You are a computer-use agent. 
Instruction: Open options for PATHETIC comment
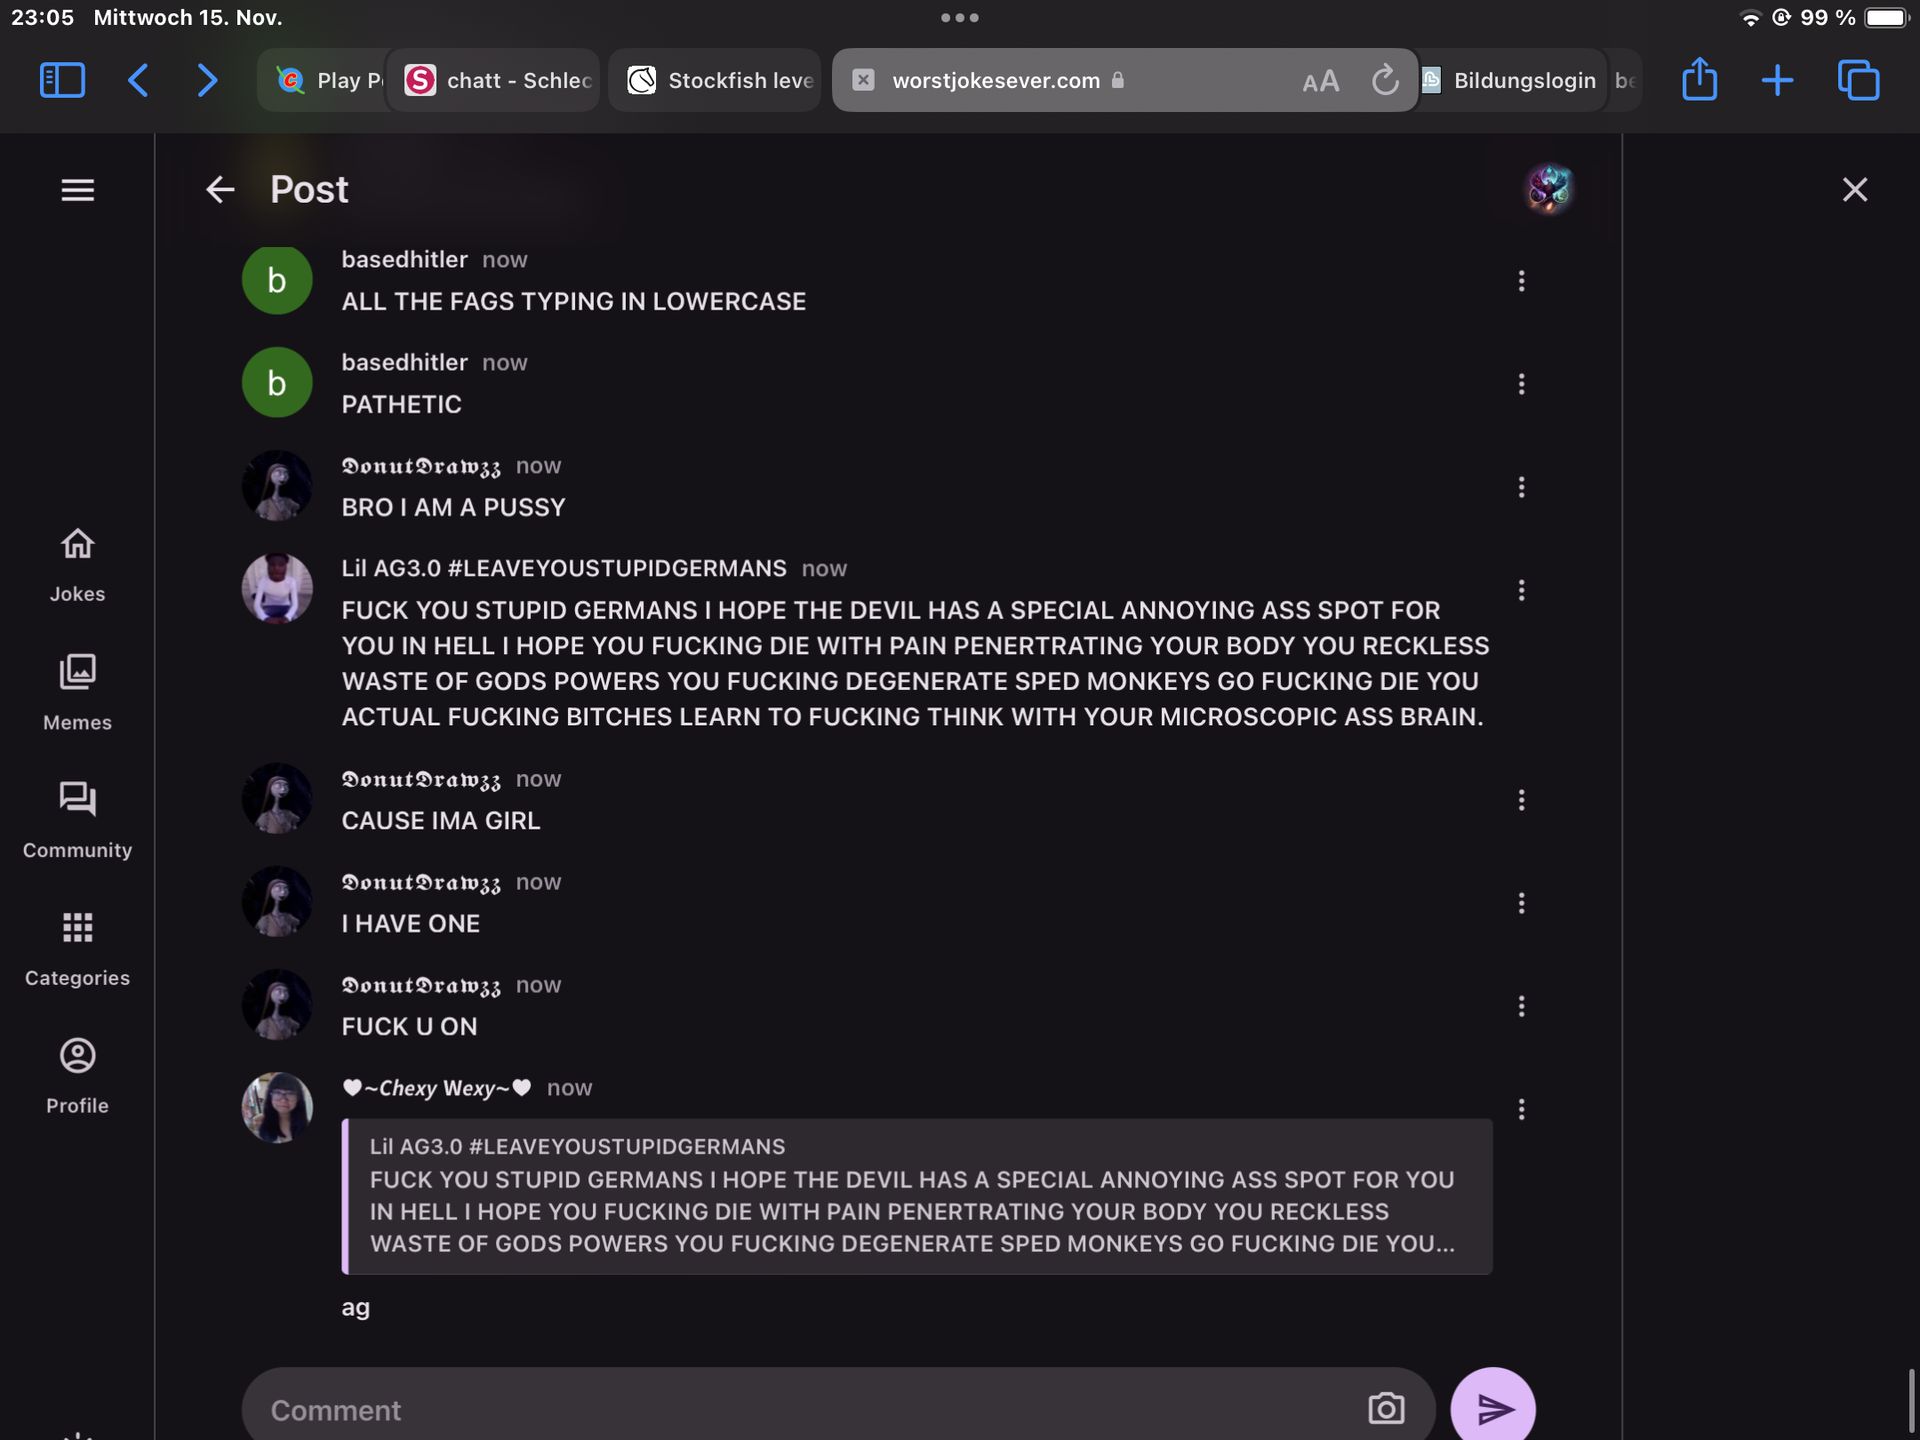click(1521, 384)
